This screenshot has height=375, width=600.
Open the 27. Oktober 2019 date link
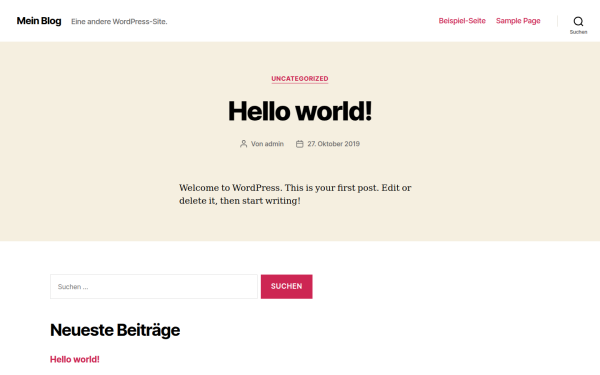click(x=333, y=144)
